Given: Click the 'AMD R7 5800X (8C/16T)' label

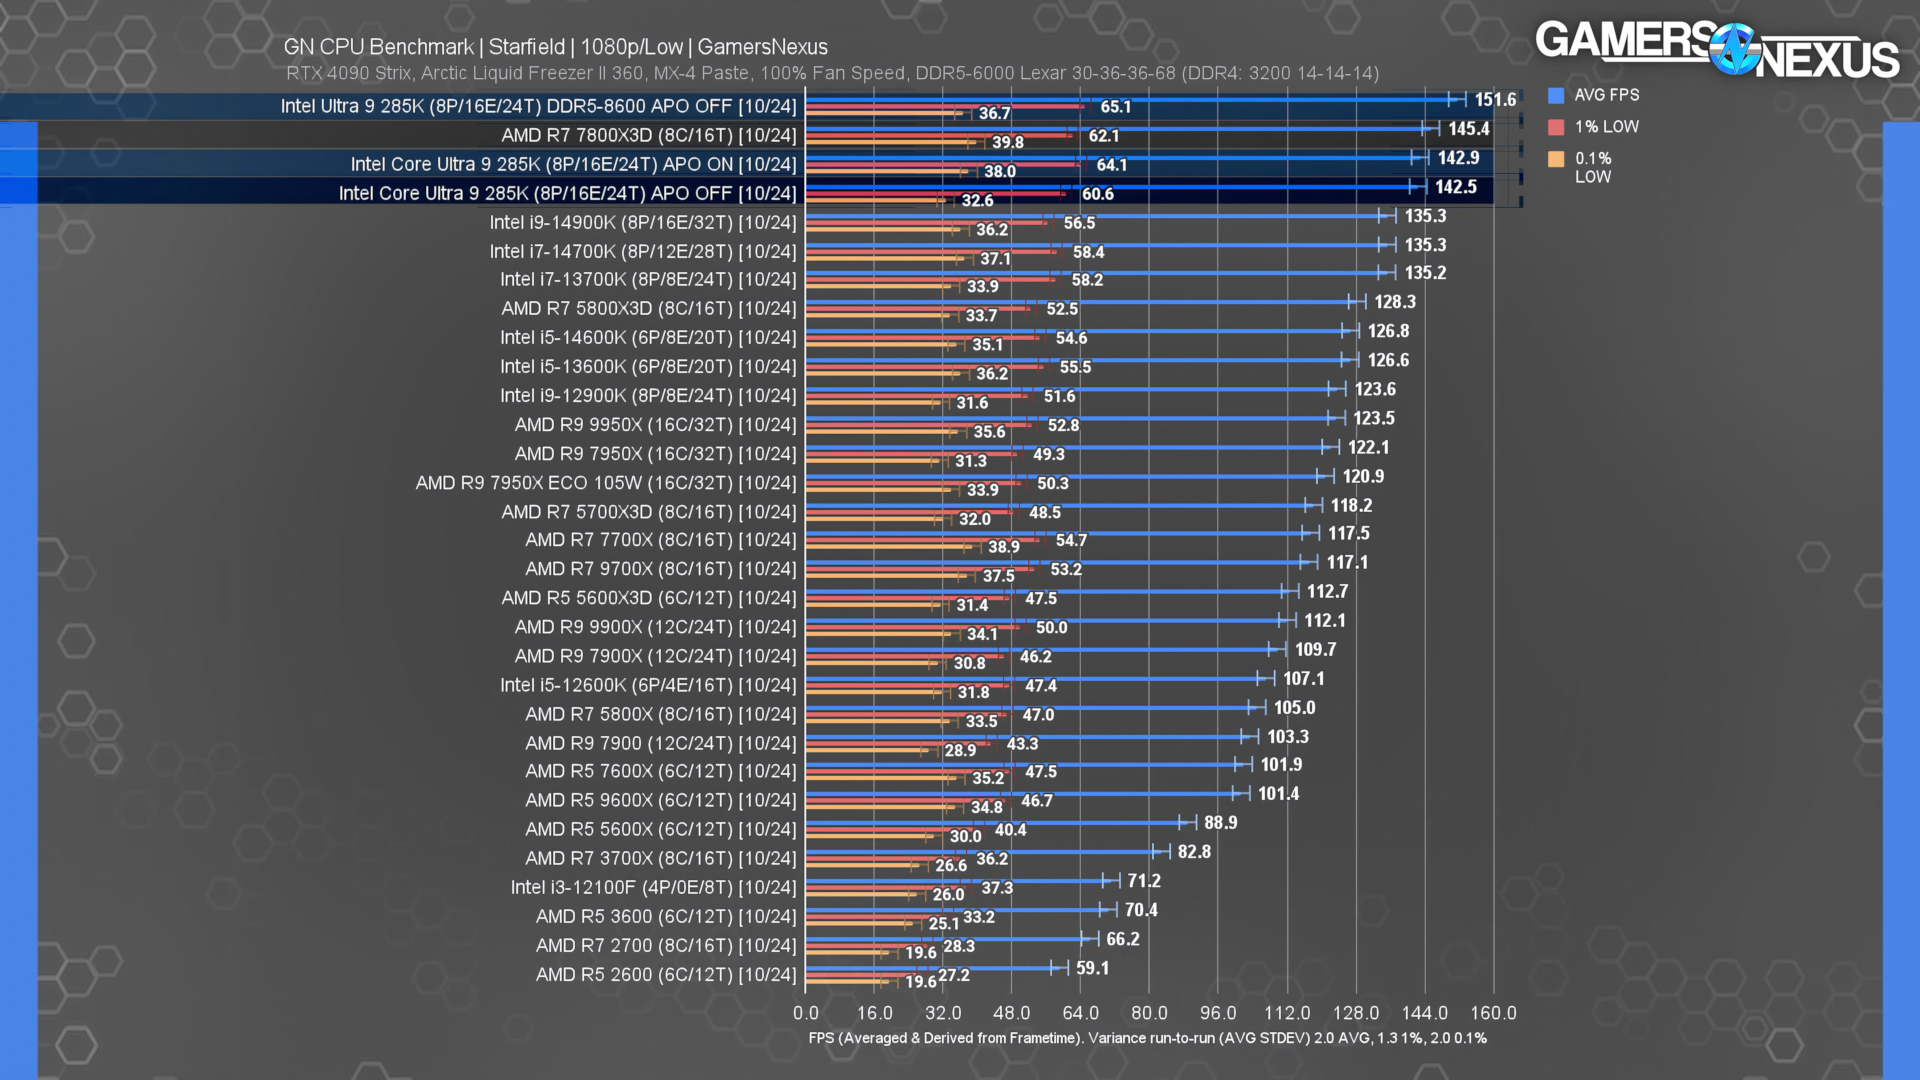Looking at the screenshot, I should pos(661,714).
